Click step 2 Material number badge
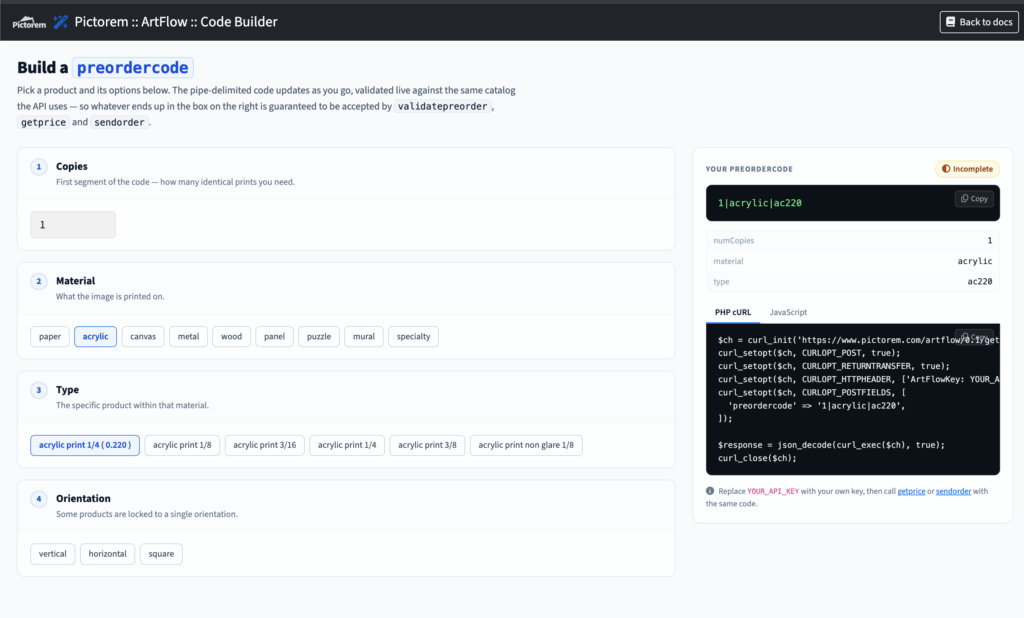This screenshot has height=618, width=1024. click(x=39, y=281)
